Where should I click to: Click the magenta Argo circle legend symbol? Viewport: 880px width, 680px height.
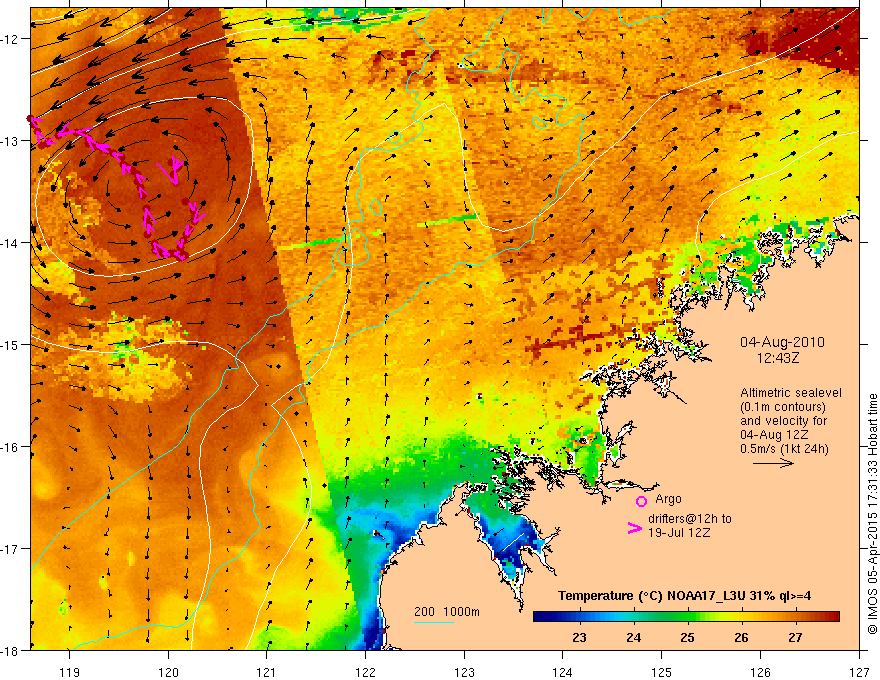641,501
